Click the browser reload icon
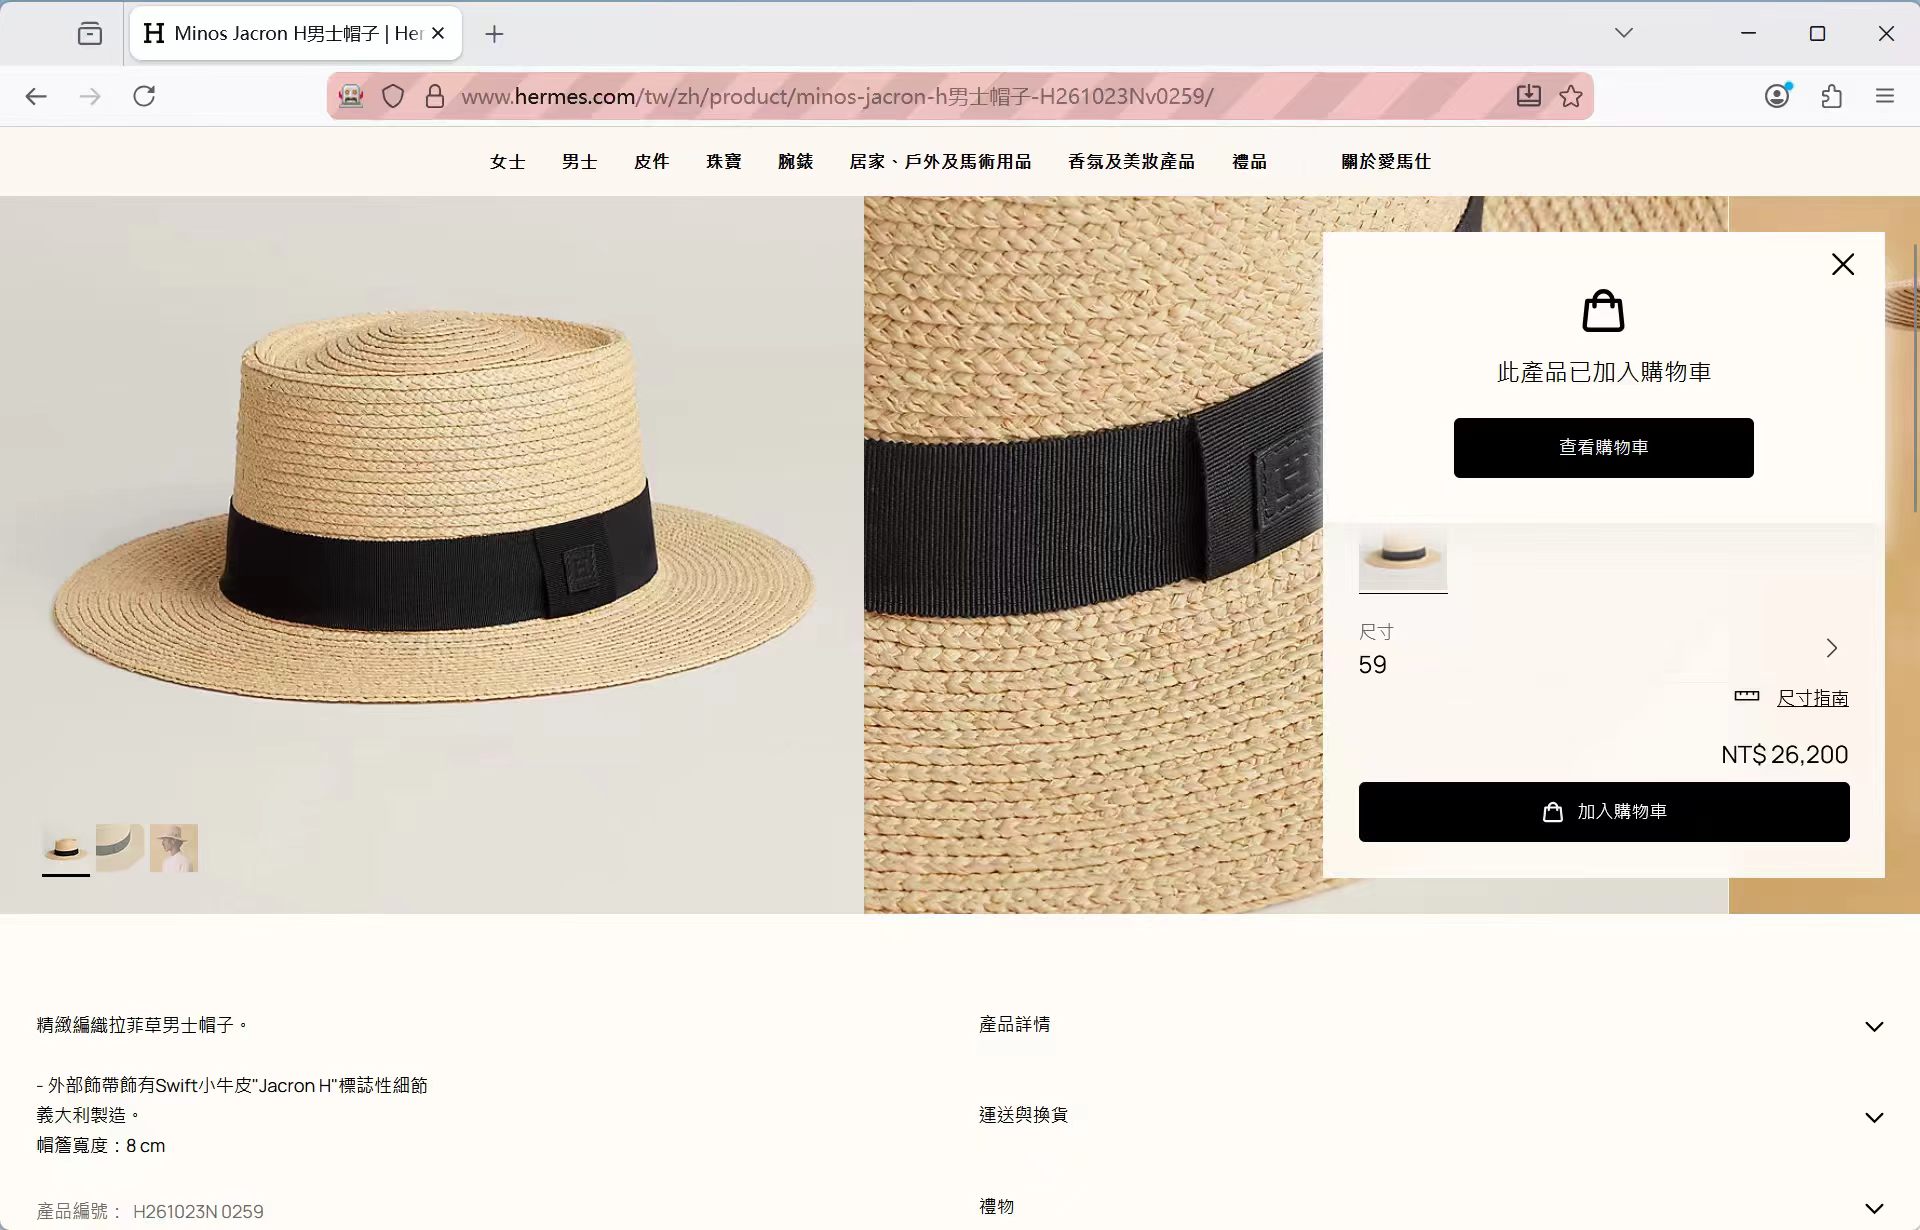This screenshot has height=1230, width=1920. point(144,96)
